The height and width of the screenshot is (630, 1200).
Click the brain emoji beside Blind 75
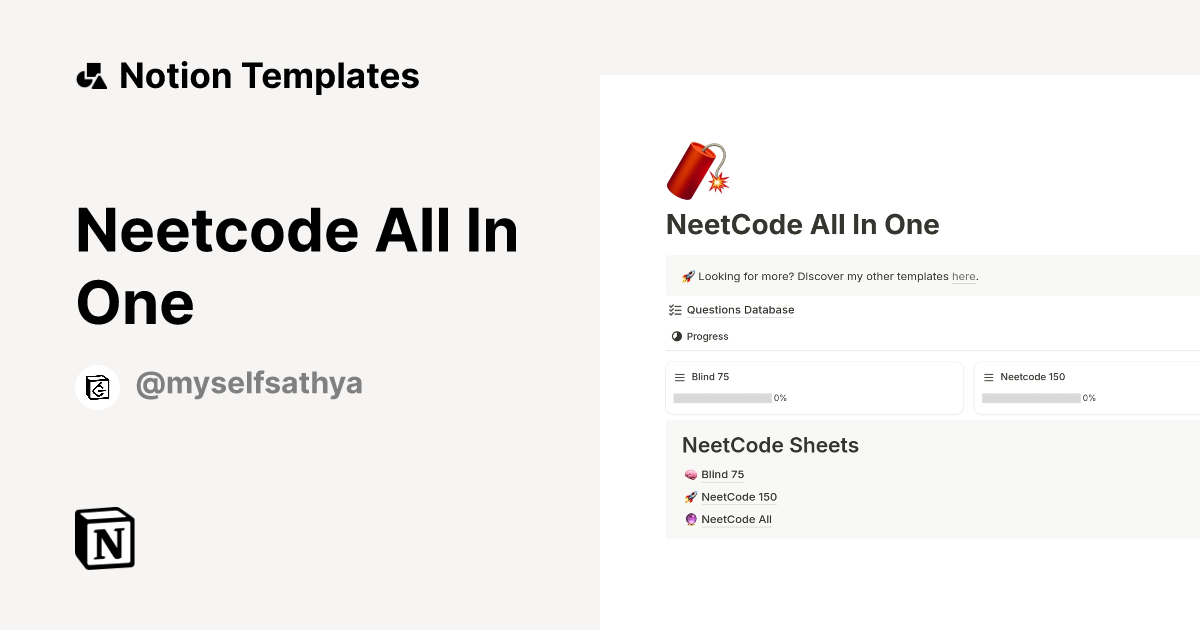tap(690, 474)
